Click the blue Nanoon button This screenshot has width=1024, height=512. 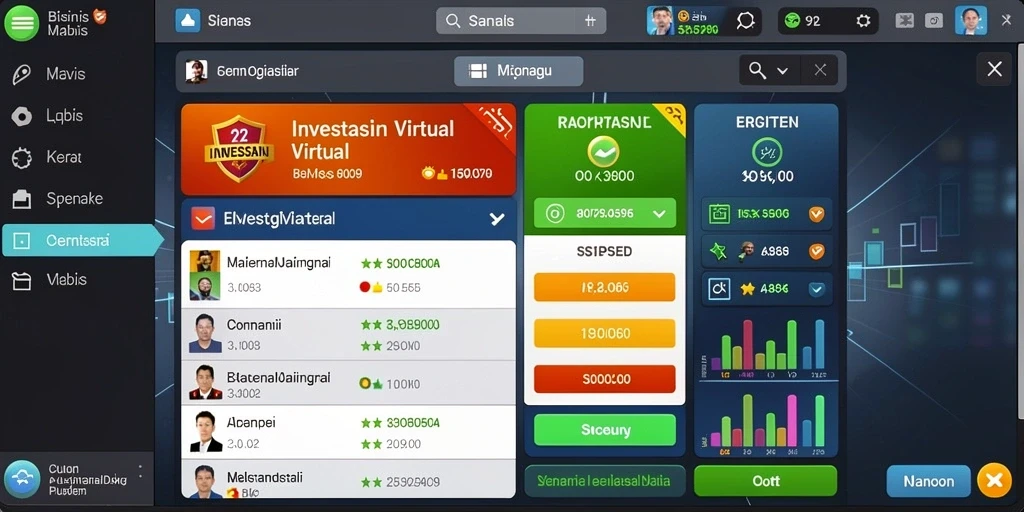(929, 482)
